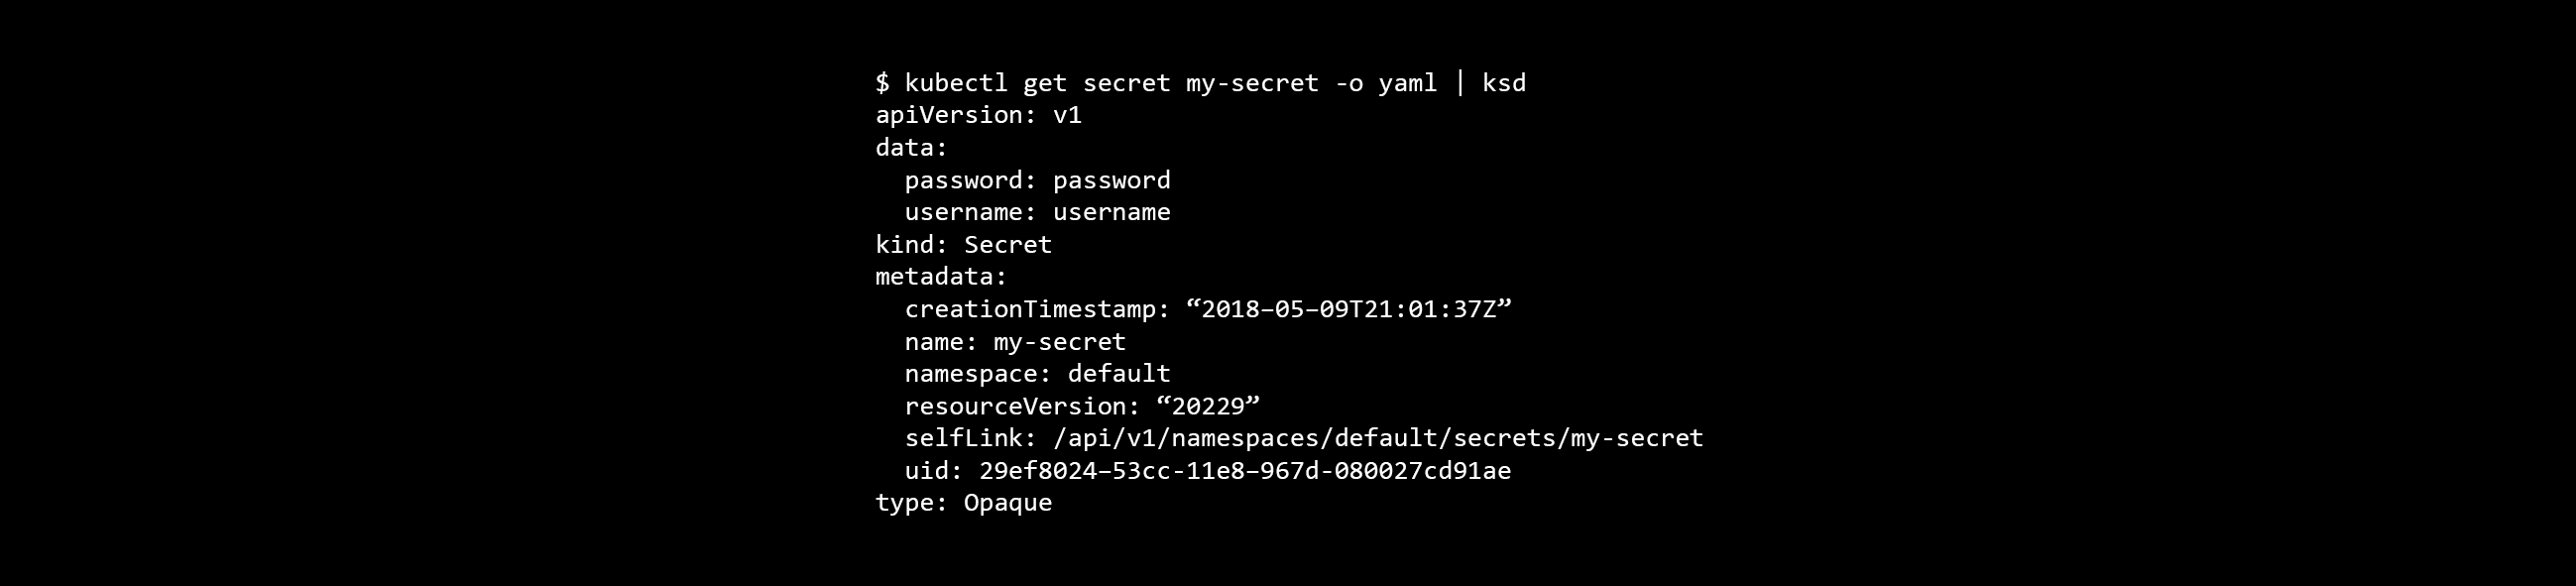Click the kubectl get secret command line
This screenshot has width=2576, height=586.
click(x=1201, y=83)
